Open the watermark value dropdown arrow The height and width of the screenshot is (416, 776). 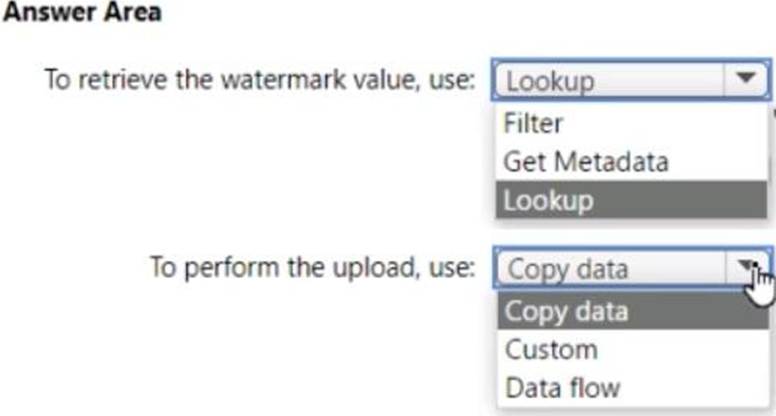tap(745, 79)
